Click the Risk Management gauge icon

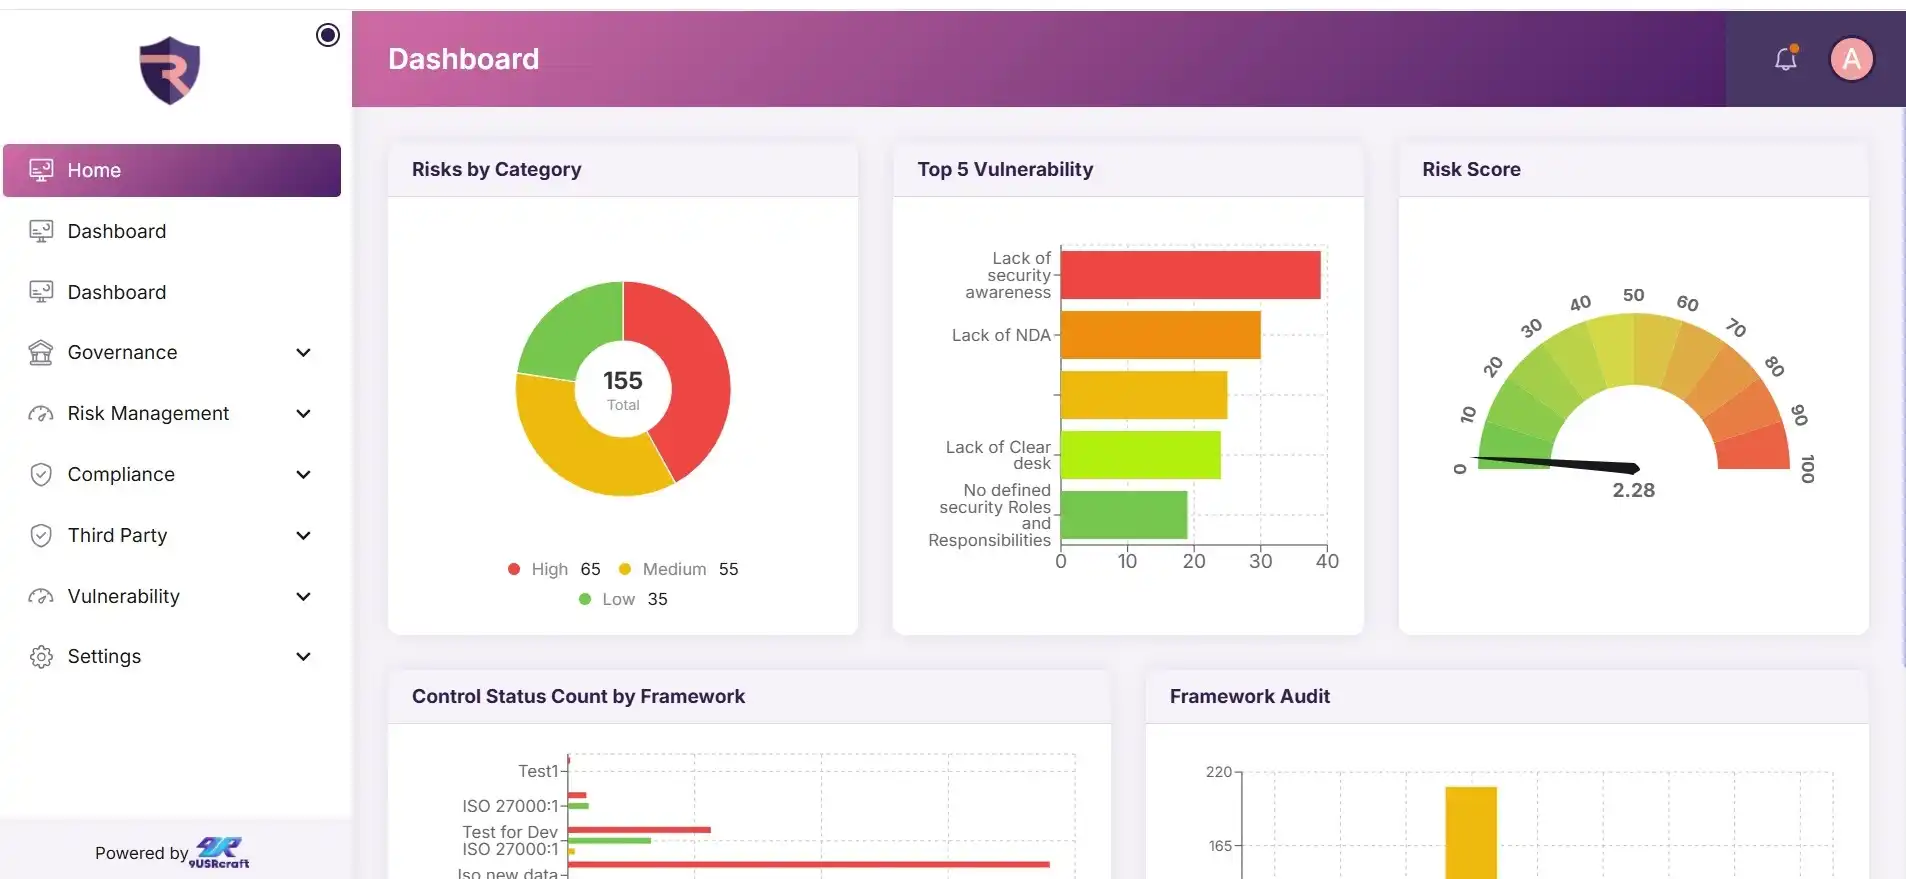click(x=41, y=413)
